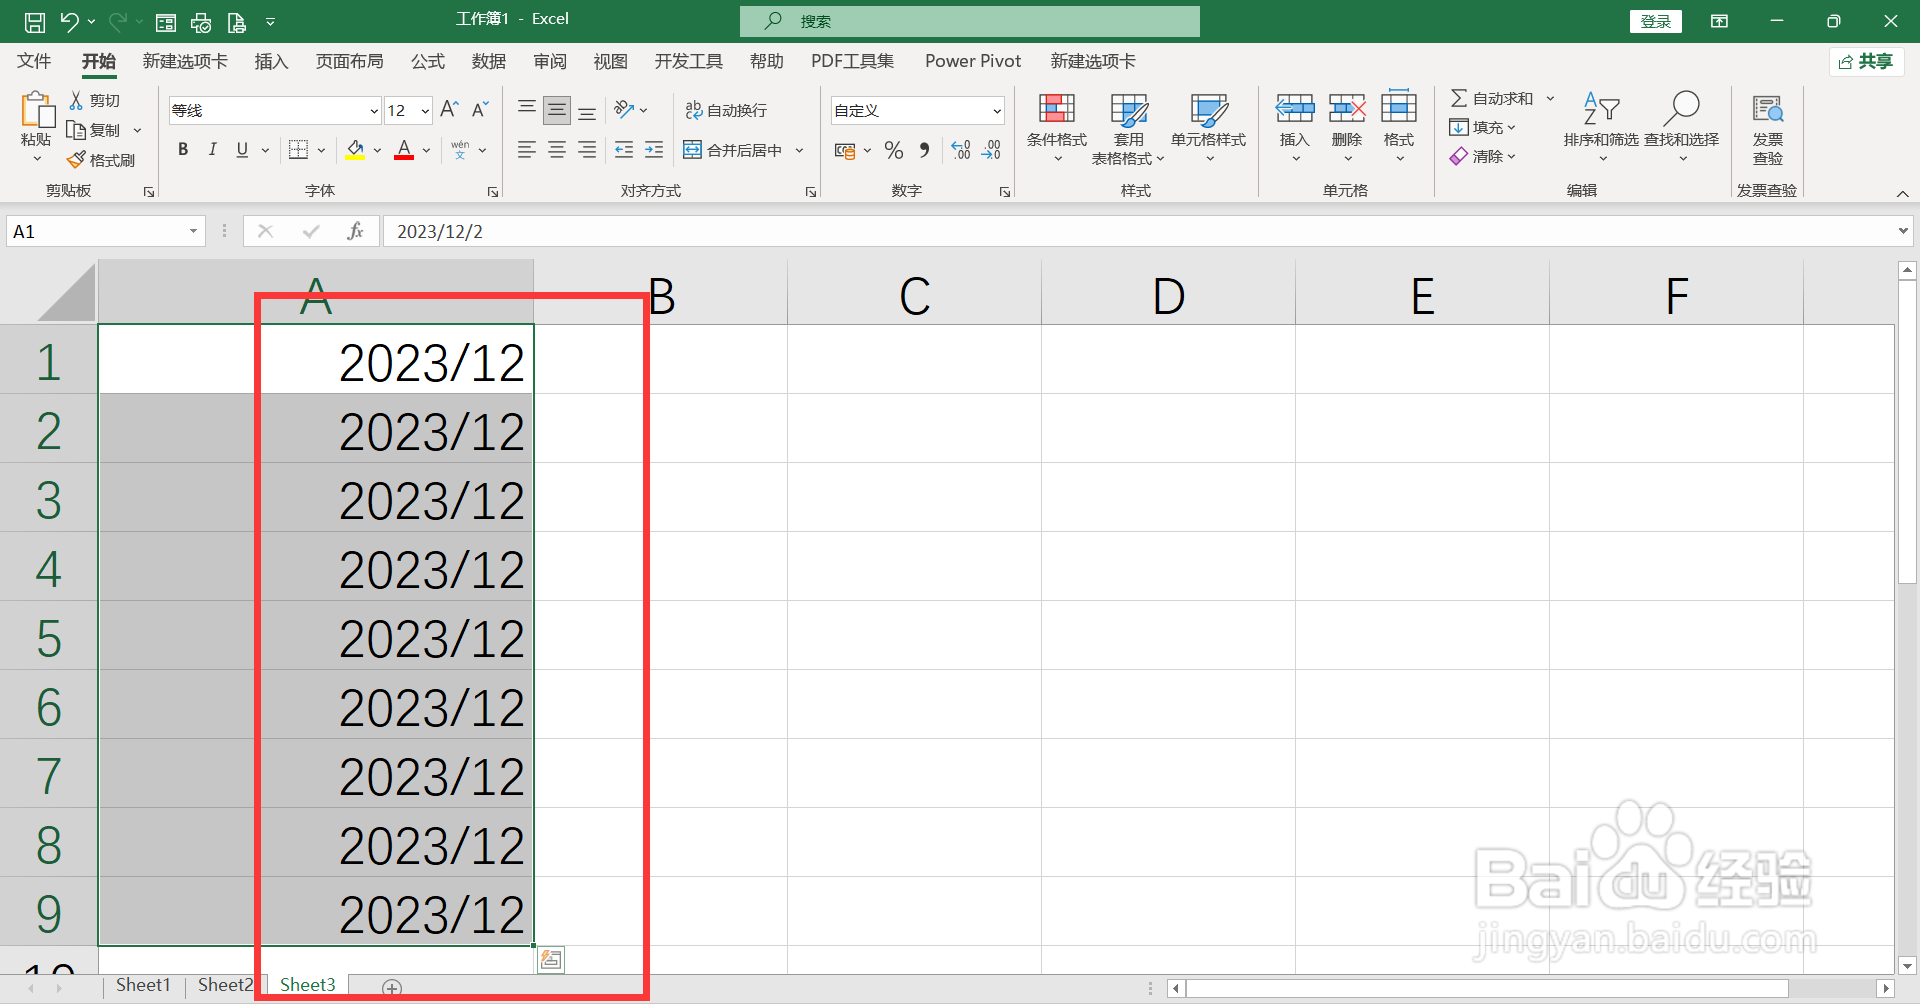Click Decrease Font Size icon
The image size is (1920, 1004).
click(481, 109)
